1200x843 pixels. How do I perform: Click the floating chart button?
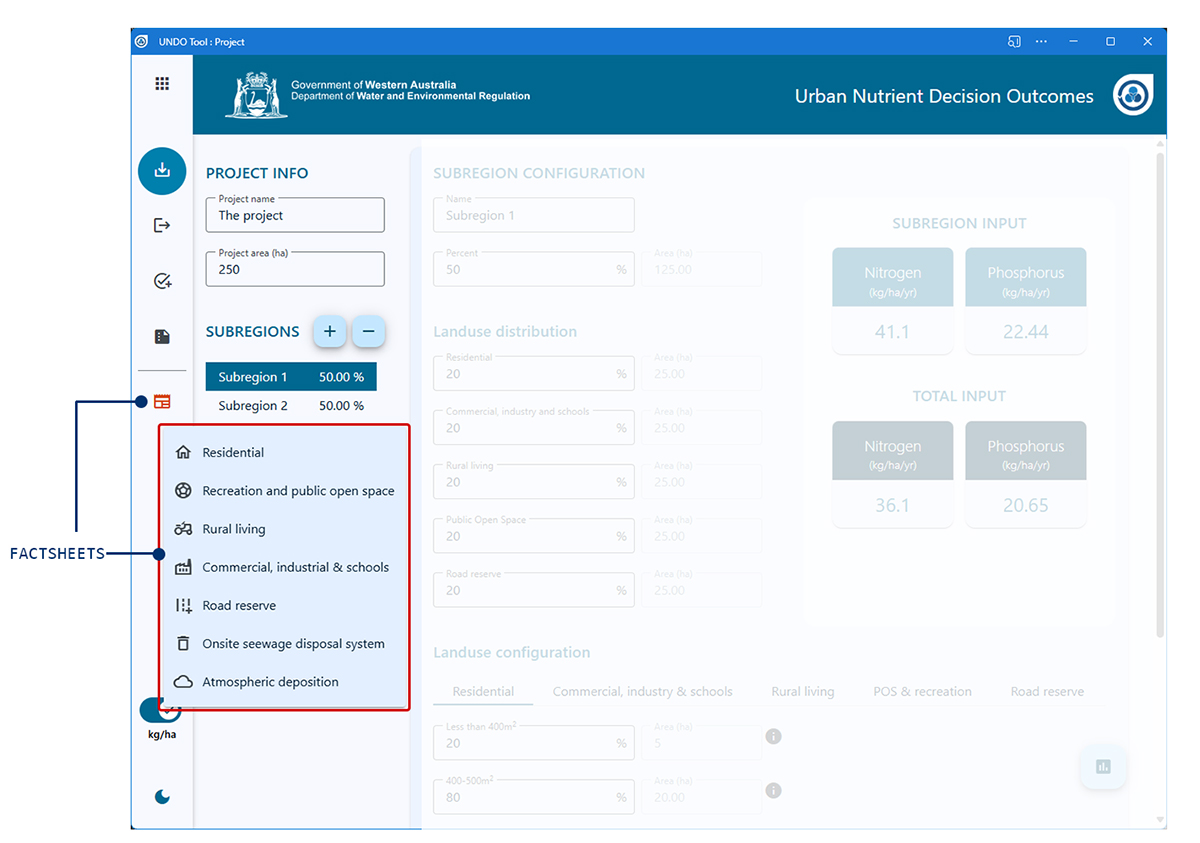coord(1103,767)
